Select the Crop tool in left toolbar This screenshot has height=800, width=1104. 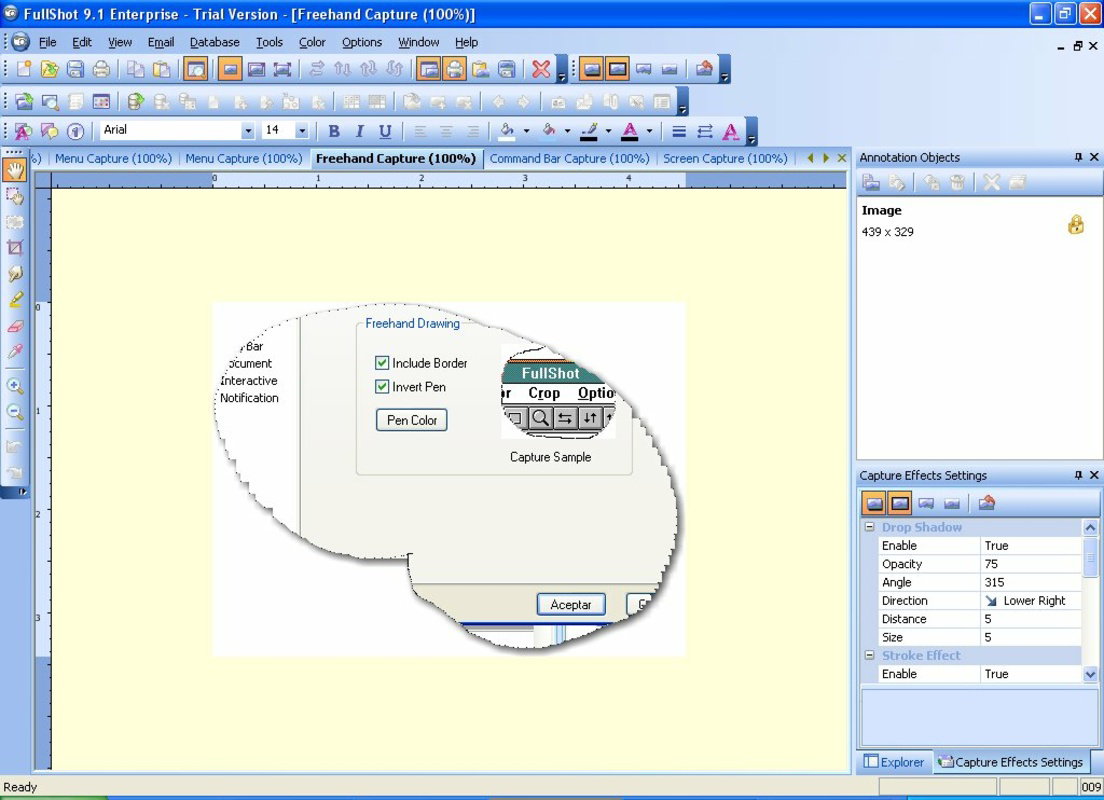pyautogui.click(x=15, y=248)
